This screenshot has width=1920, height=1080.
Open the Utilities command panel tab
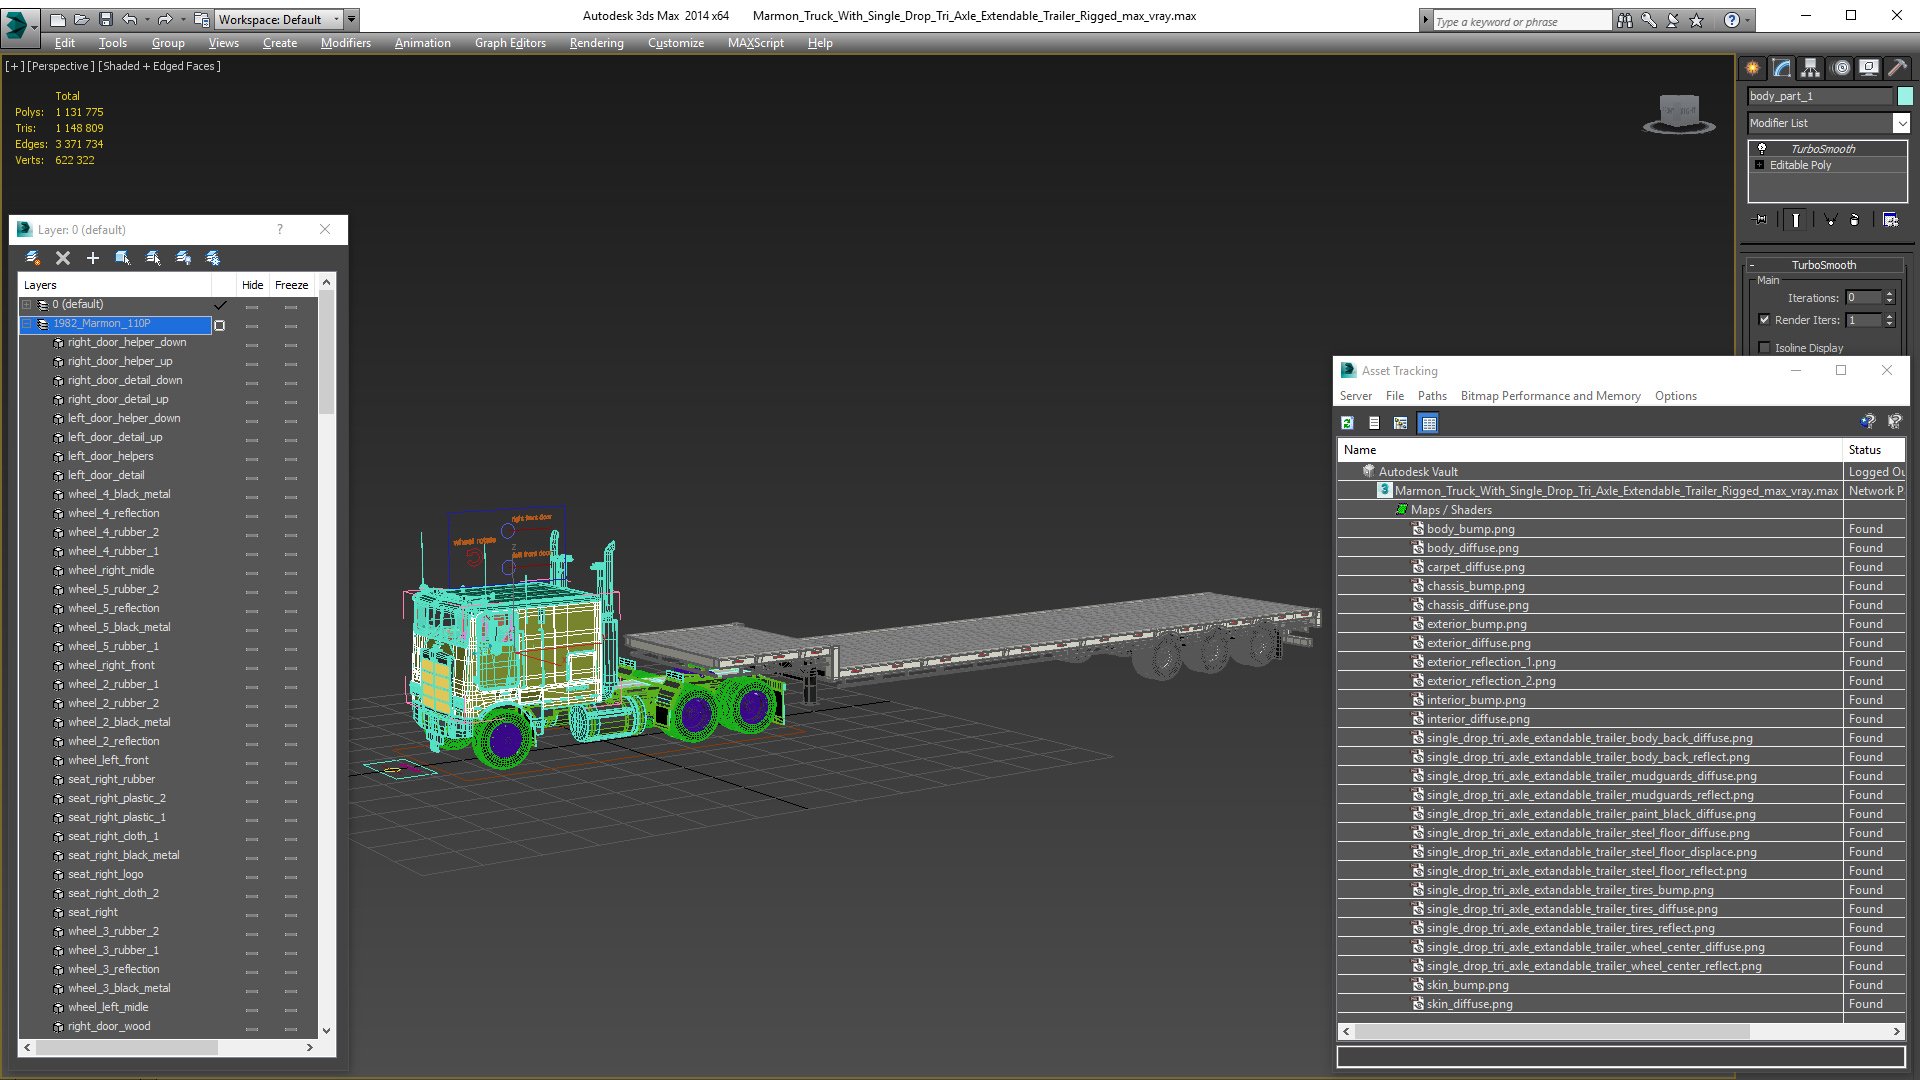[1897, 68]
